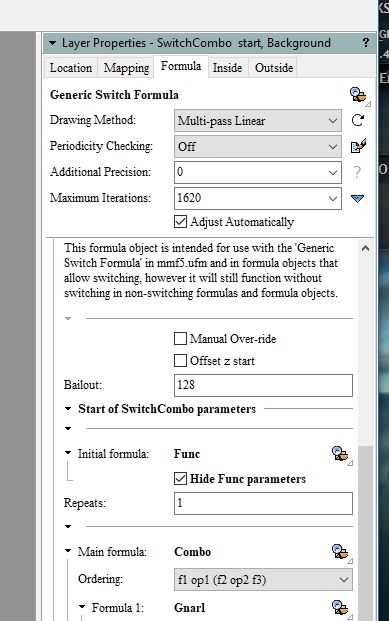Check the Offset z start option
The image size is (389, 621).
point(180,361)
